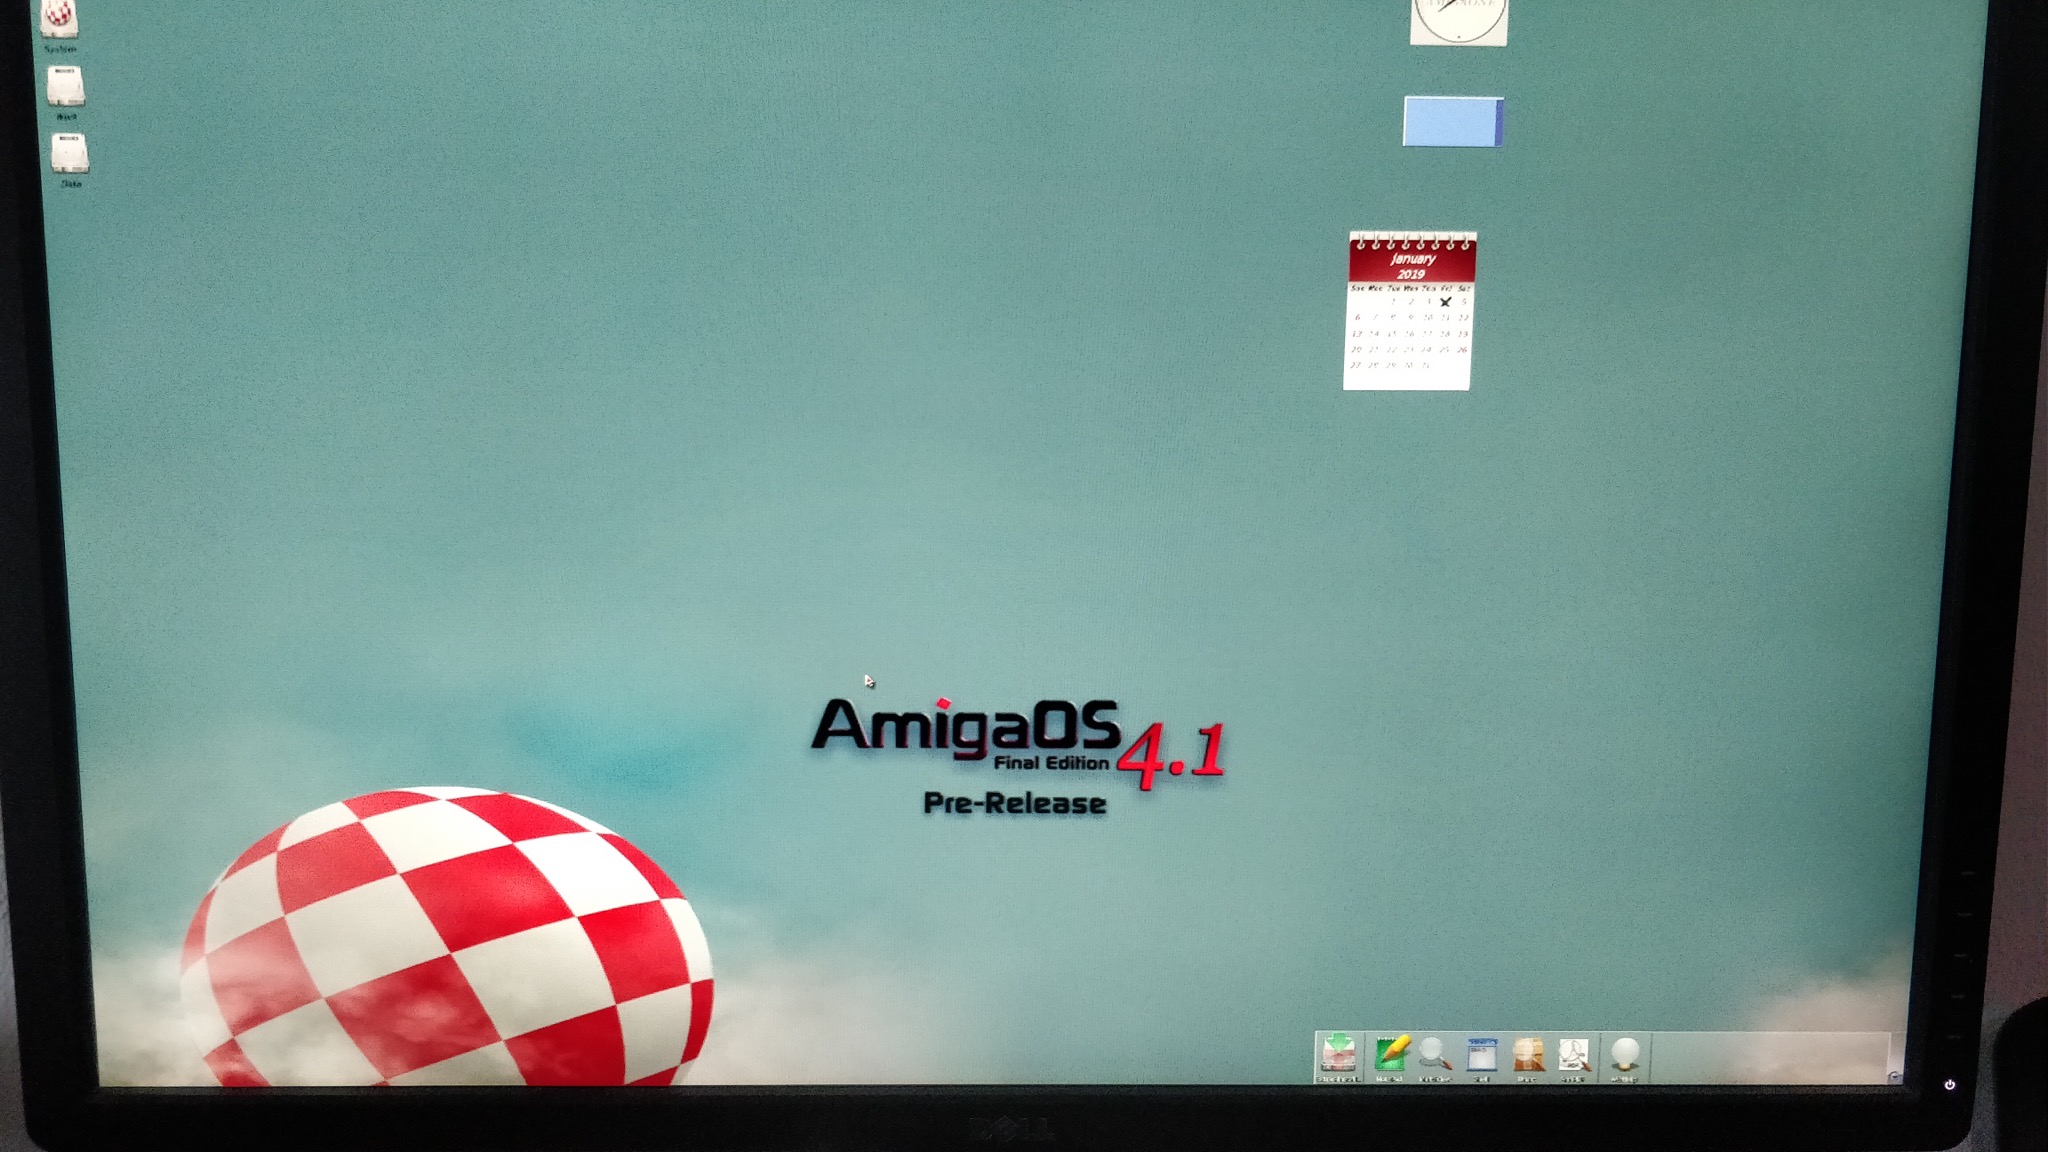The width and height of the screenshot is (2048, 1152).
Task: Click the January 2019 calendar header
Action: pos(1412,265)
